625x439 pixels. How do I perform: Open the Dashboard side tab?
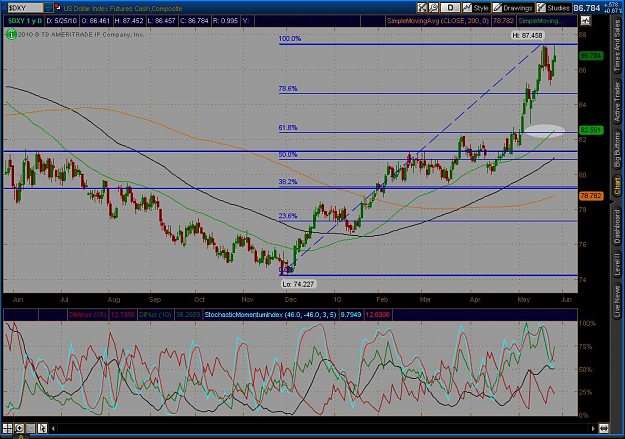617,226
